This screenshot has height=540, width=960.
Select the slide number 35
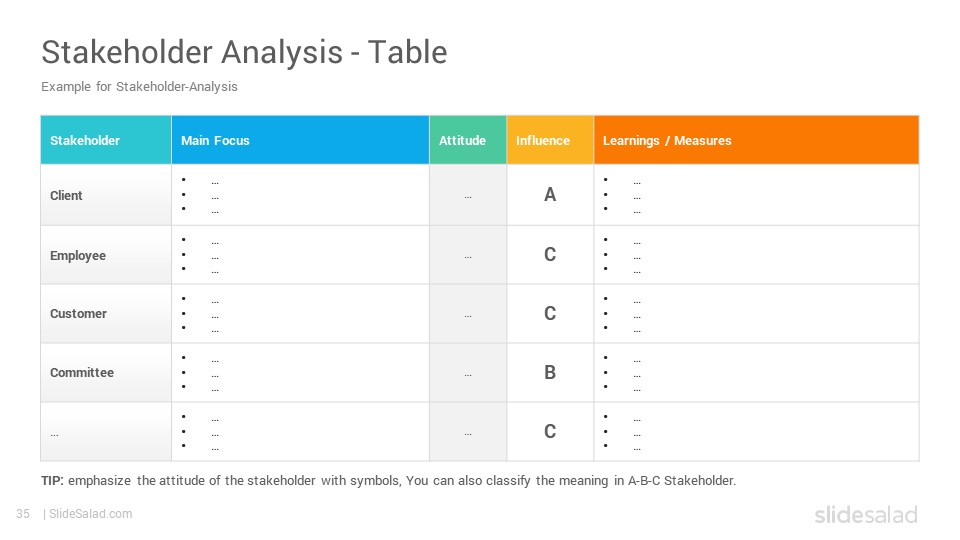[x=23, y=514]
